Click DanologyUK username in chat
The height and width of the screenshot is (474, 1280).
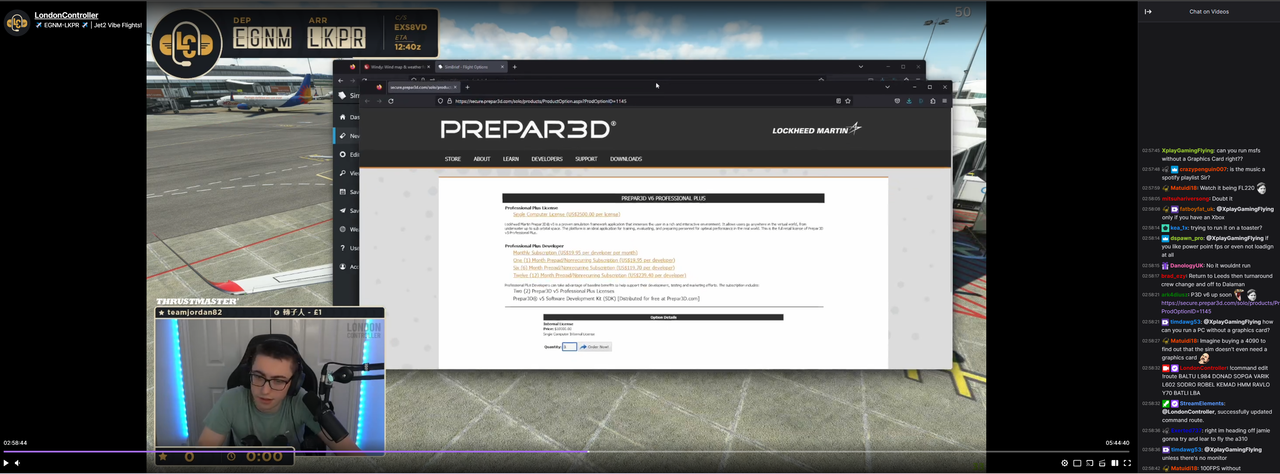click(1186, 265)
